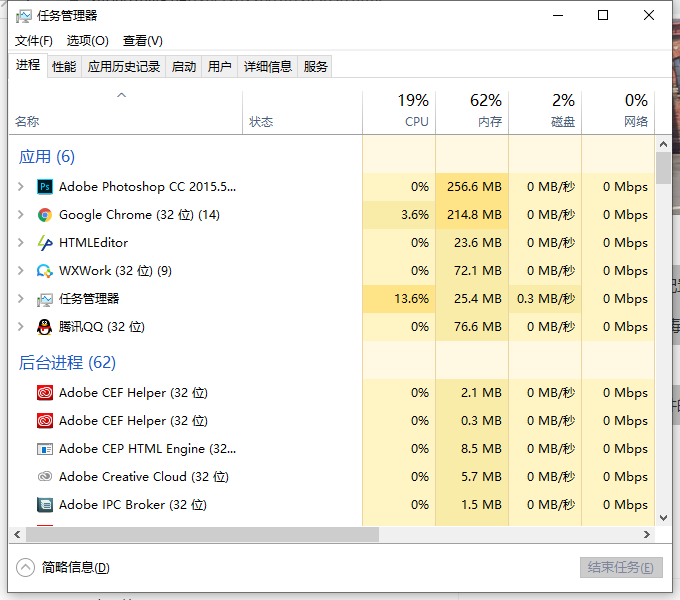Click the Adobe Creative Cloud icon

[x=45, y=477]
